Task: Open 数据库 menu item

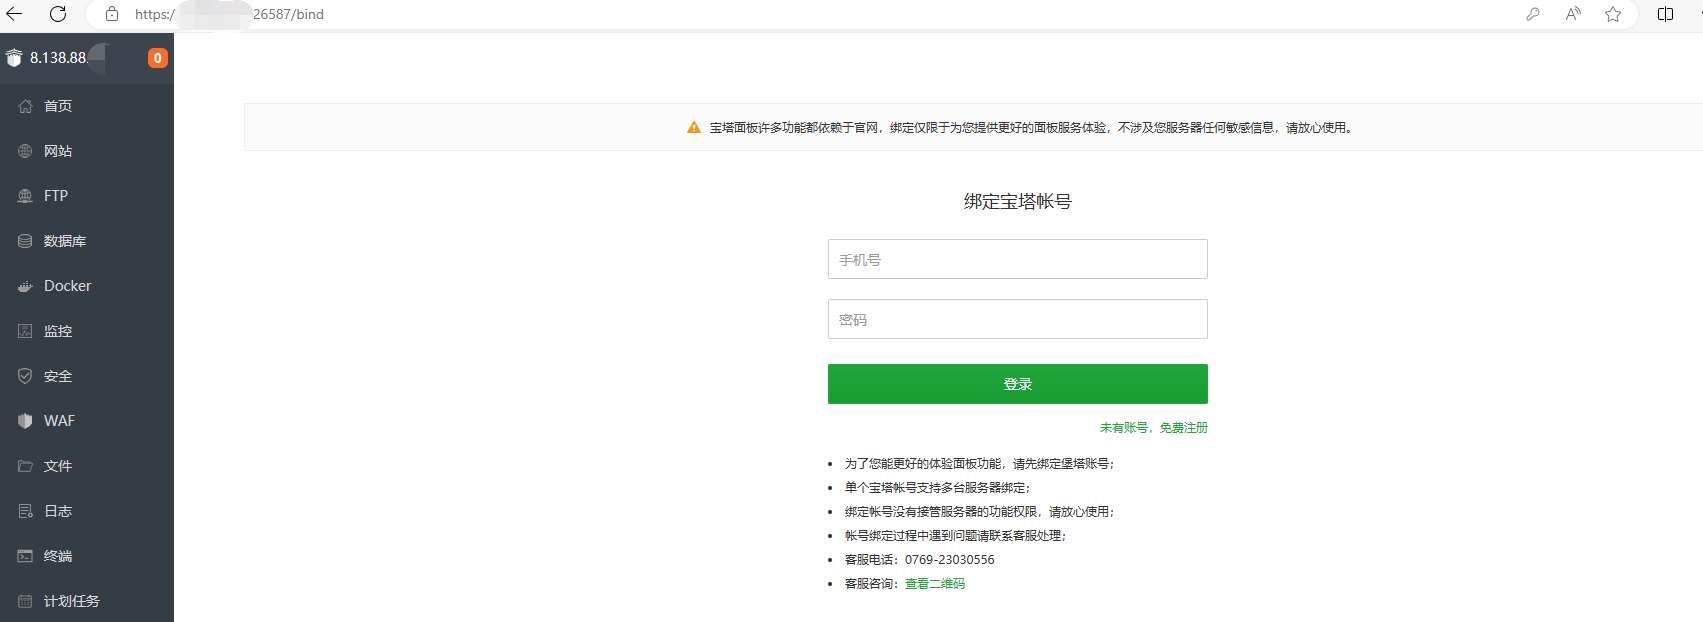Action: tap(87, 241)
